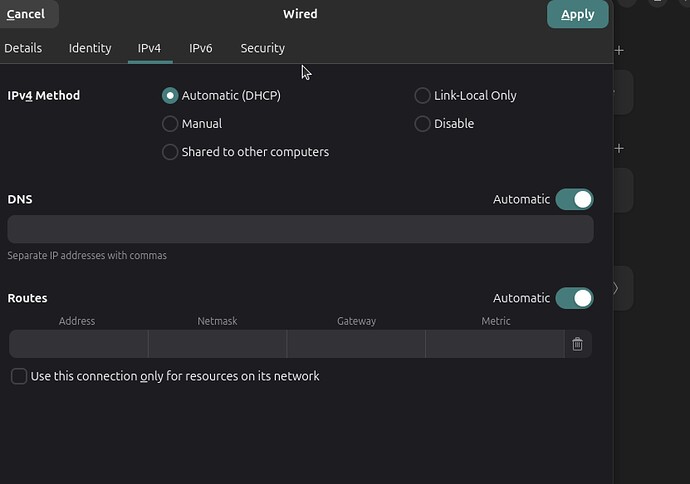This screenshot has width=690, height=484.
Task: Toggle automatic Routes switch
Action: coord(574,298)
